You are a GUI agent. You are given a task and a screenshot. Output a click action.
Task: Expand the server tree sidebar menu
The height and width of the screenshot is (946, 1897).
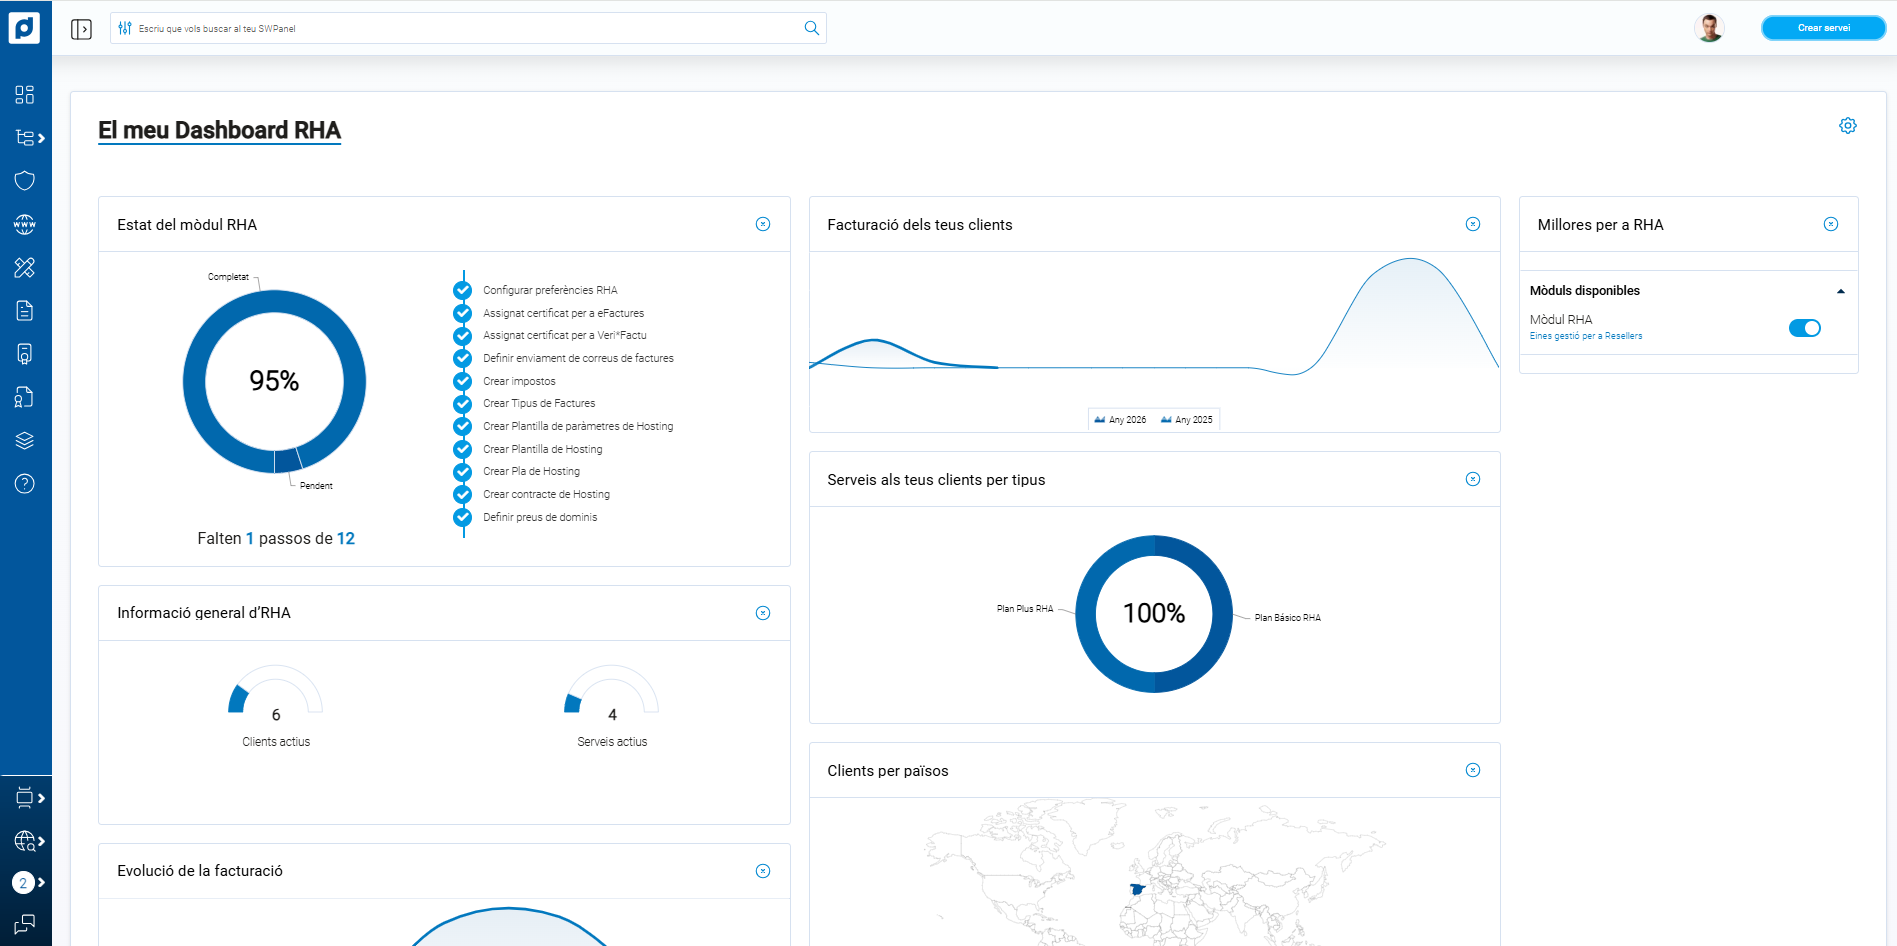(29, 138)
